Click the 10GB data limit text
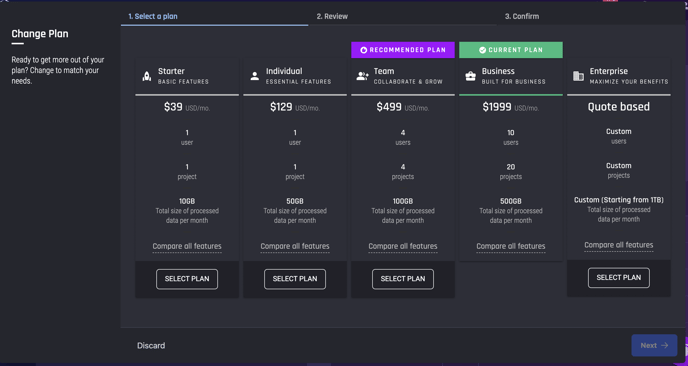The height and width of the screenshot is (366, 688). [187, 201]
